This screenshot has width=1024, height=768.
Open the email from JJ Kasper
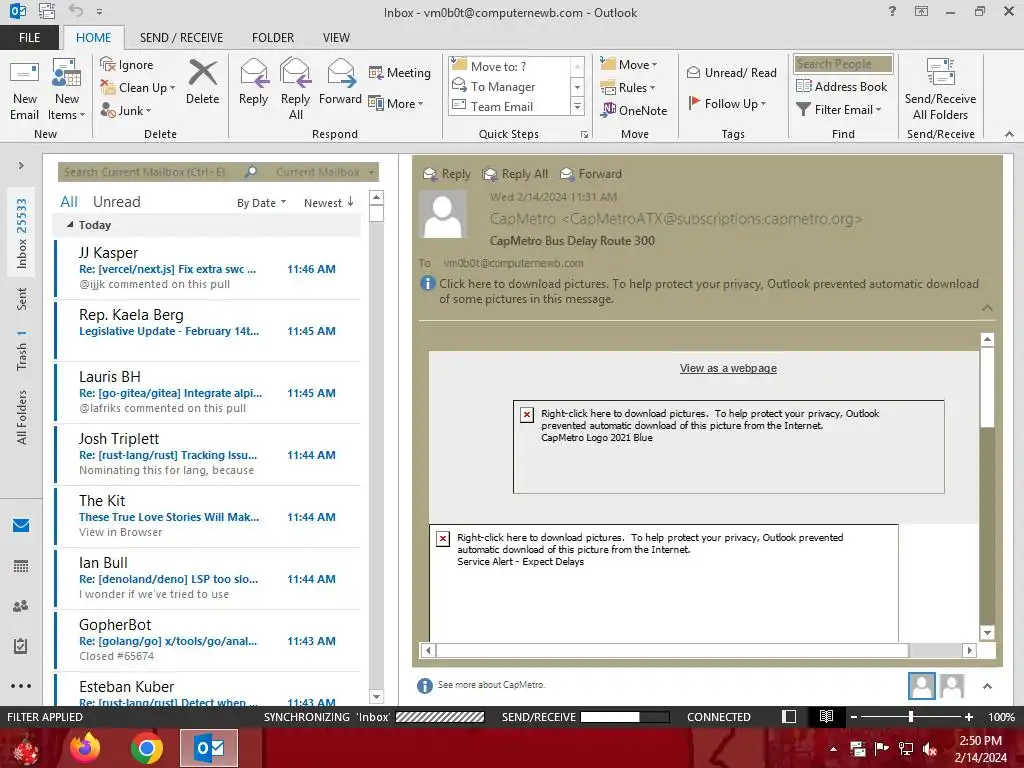(x=208, y=268)
